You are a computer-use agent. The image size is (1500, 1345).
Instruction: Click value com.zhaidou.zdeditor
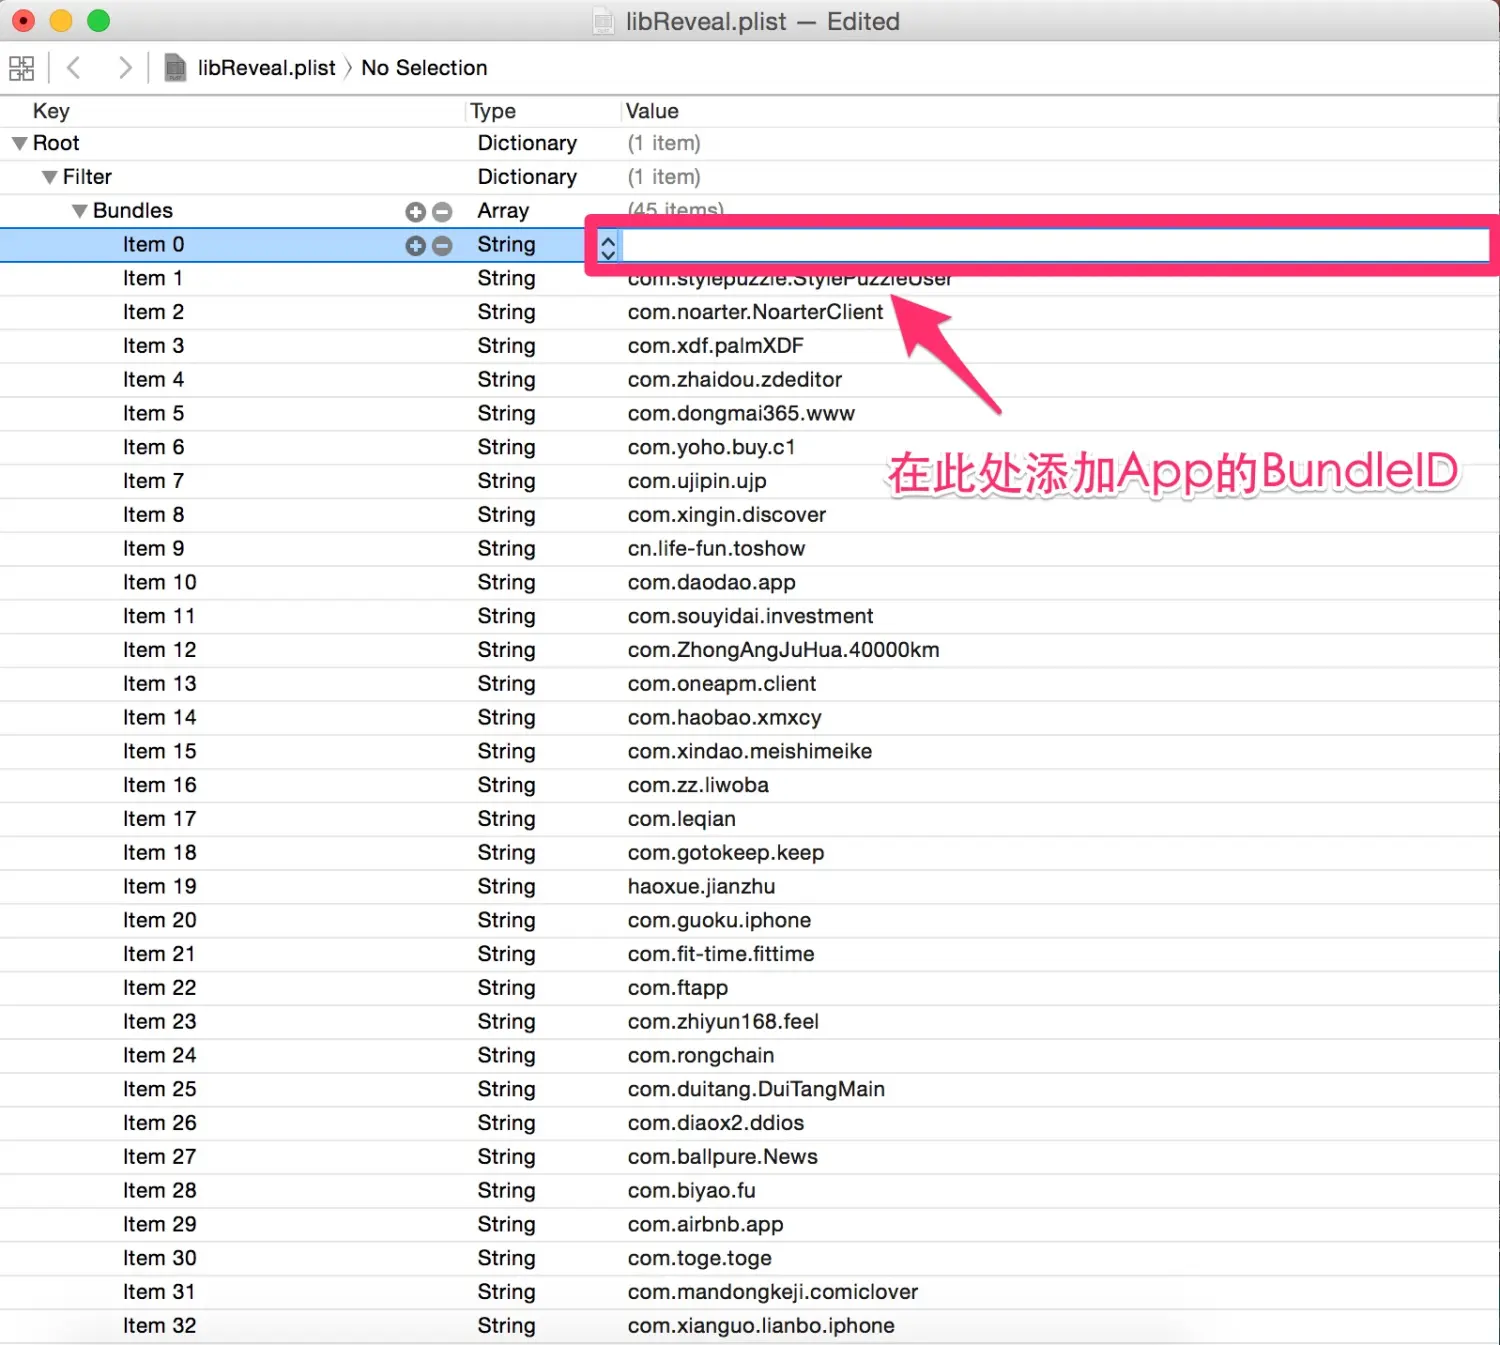(x=734, y=380)
